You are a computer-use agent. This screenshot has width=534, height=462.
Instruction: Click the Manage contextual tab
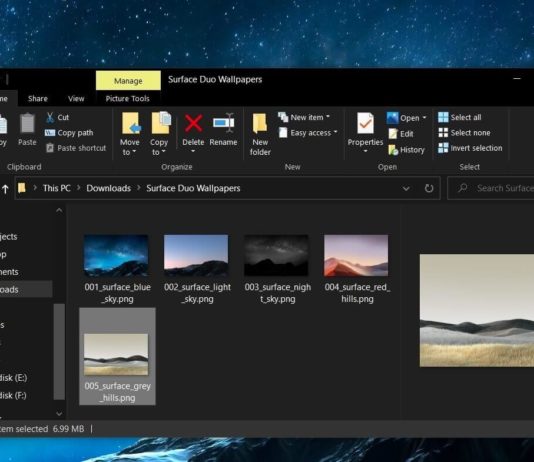(128, 81)
